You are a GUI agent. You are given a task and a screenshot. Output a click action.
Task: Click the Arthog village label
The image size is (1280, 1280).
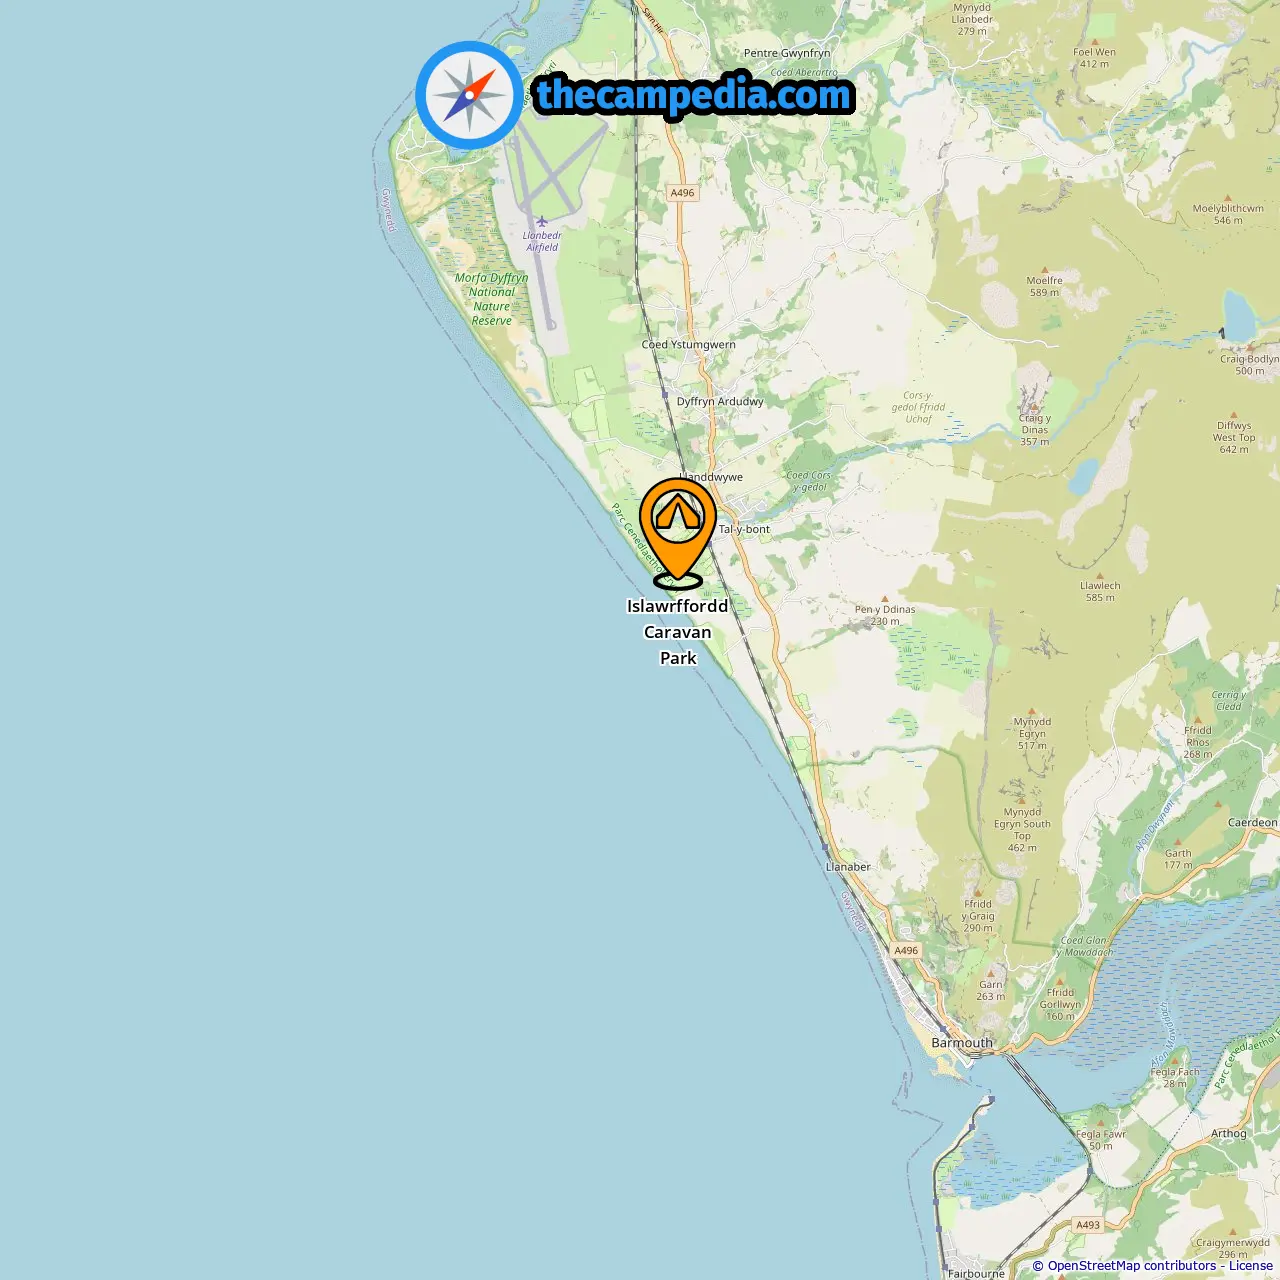click(1229, 1134)
